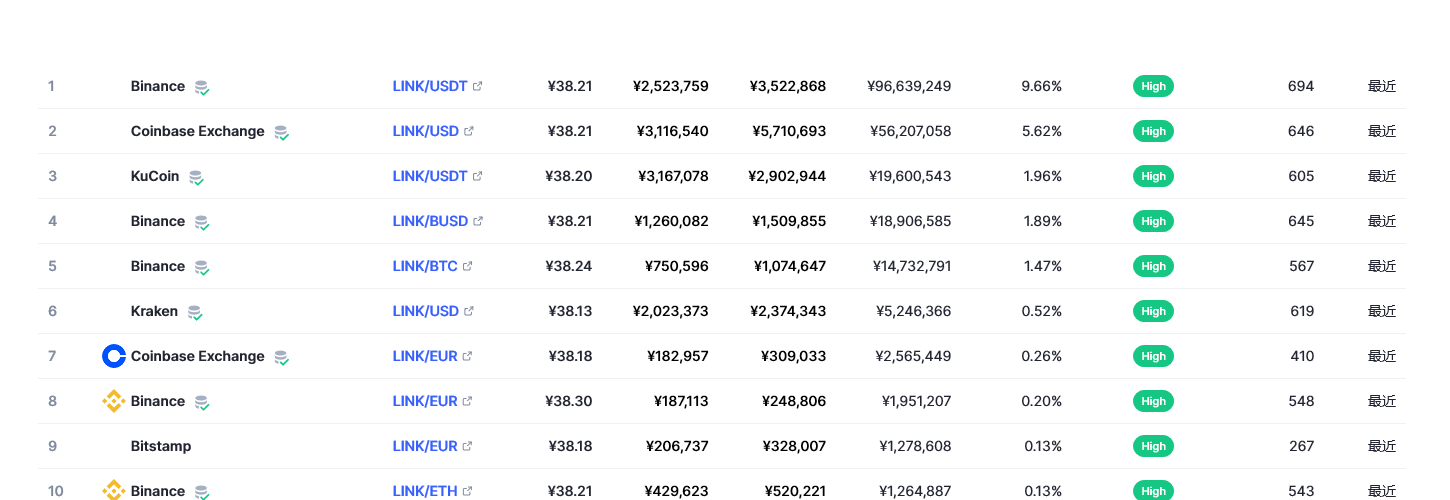This screenshot has height=500, width=1450.
Task: Open external link icon for Binance LINK/EUR
Action: 467,401
